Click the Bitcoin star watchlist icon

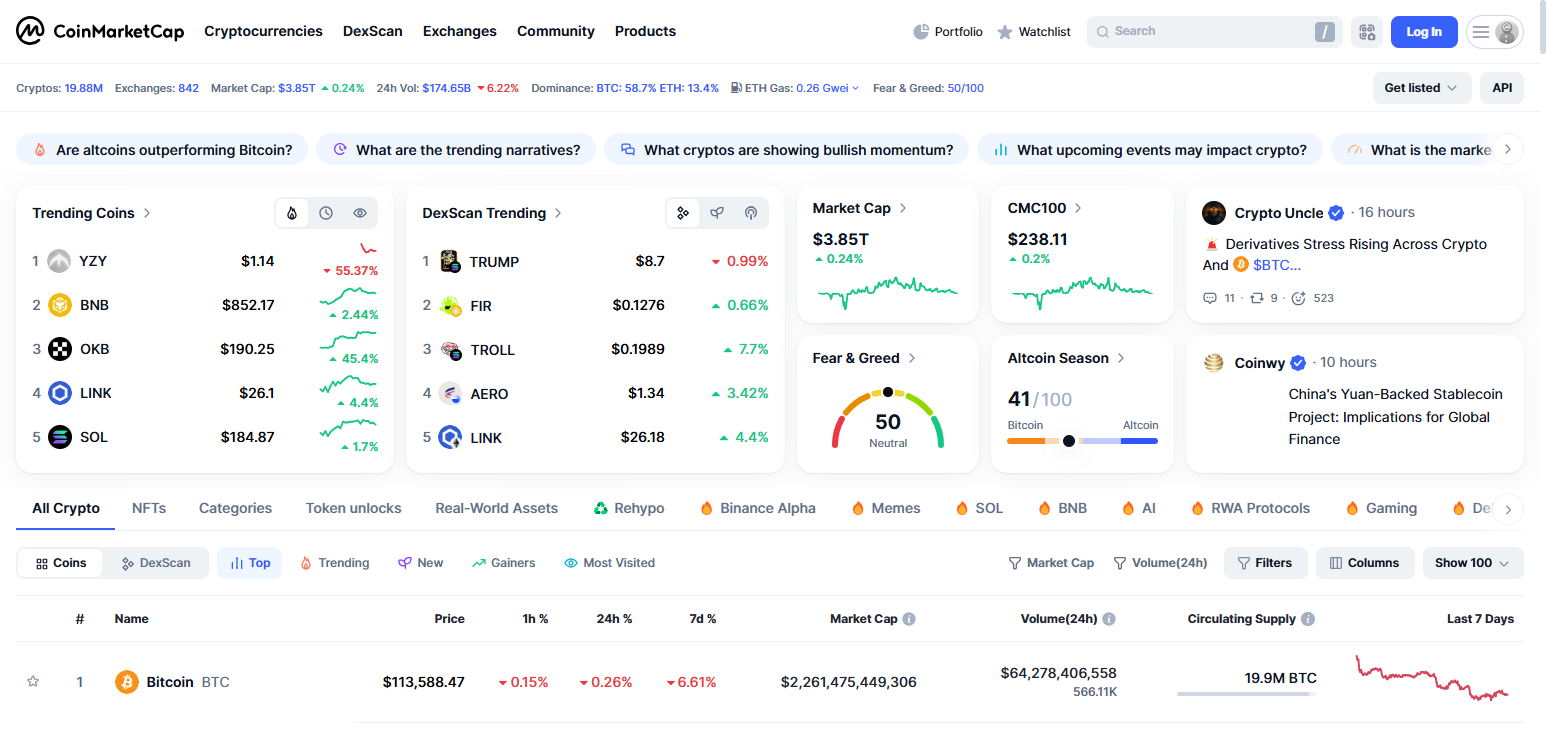pyautogui.click(x=33, y=682)
